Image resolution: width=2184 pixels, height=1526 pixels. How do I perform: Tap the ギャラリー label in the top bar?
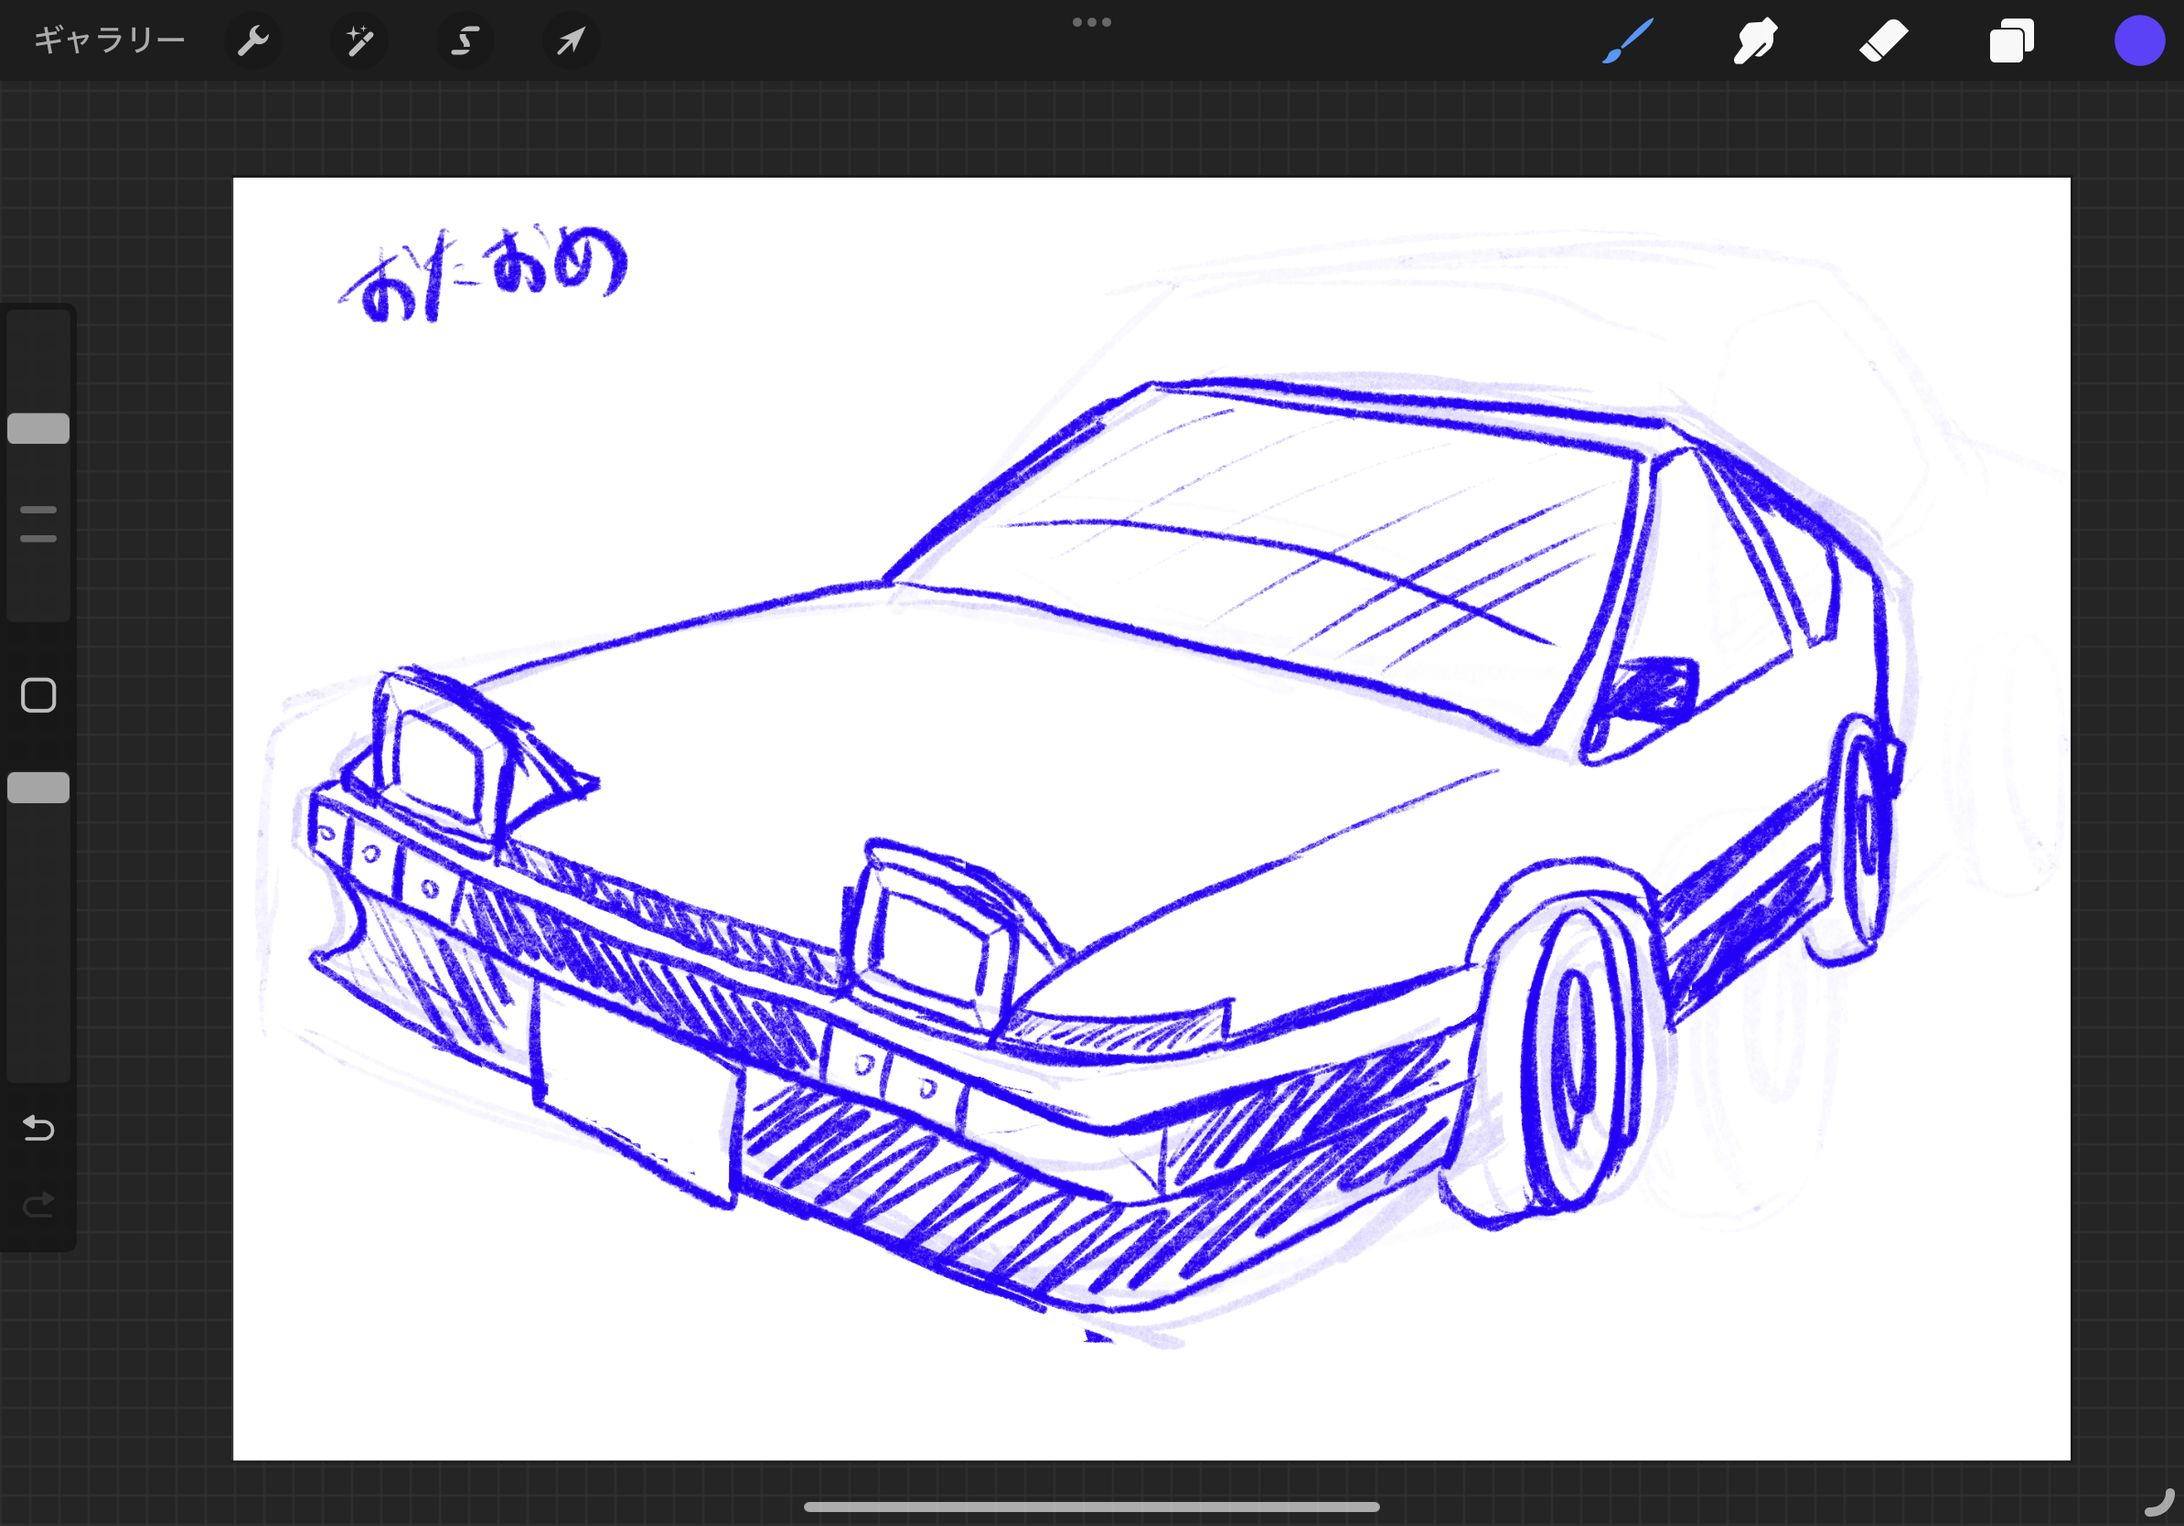point(108,40)
